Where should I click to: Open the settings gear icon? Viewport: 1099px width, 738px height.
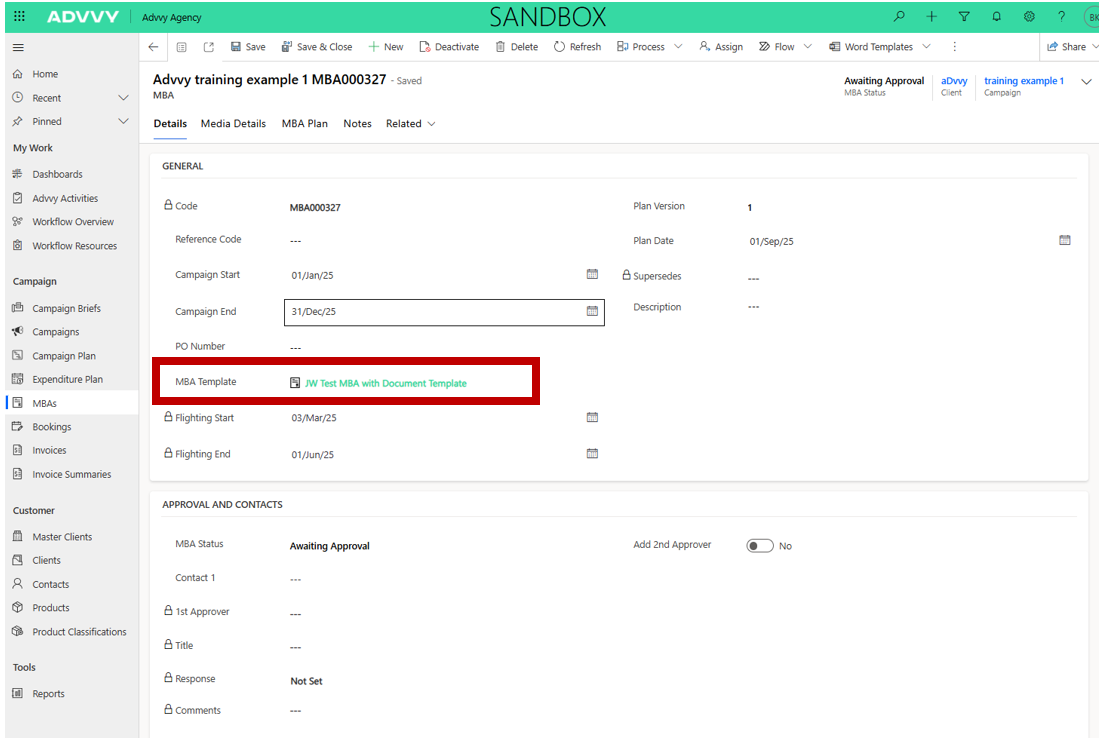point(1029,16)
